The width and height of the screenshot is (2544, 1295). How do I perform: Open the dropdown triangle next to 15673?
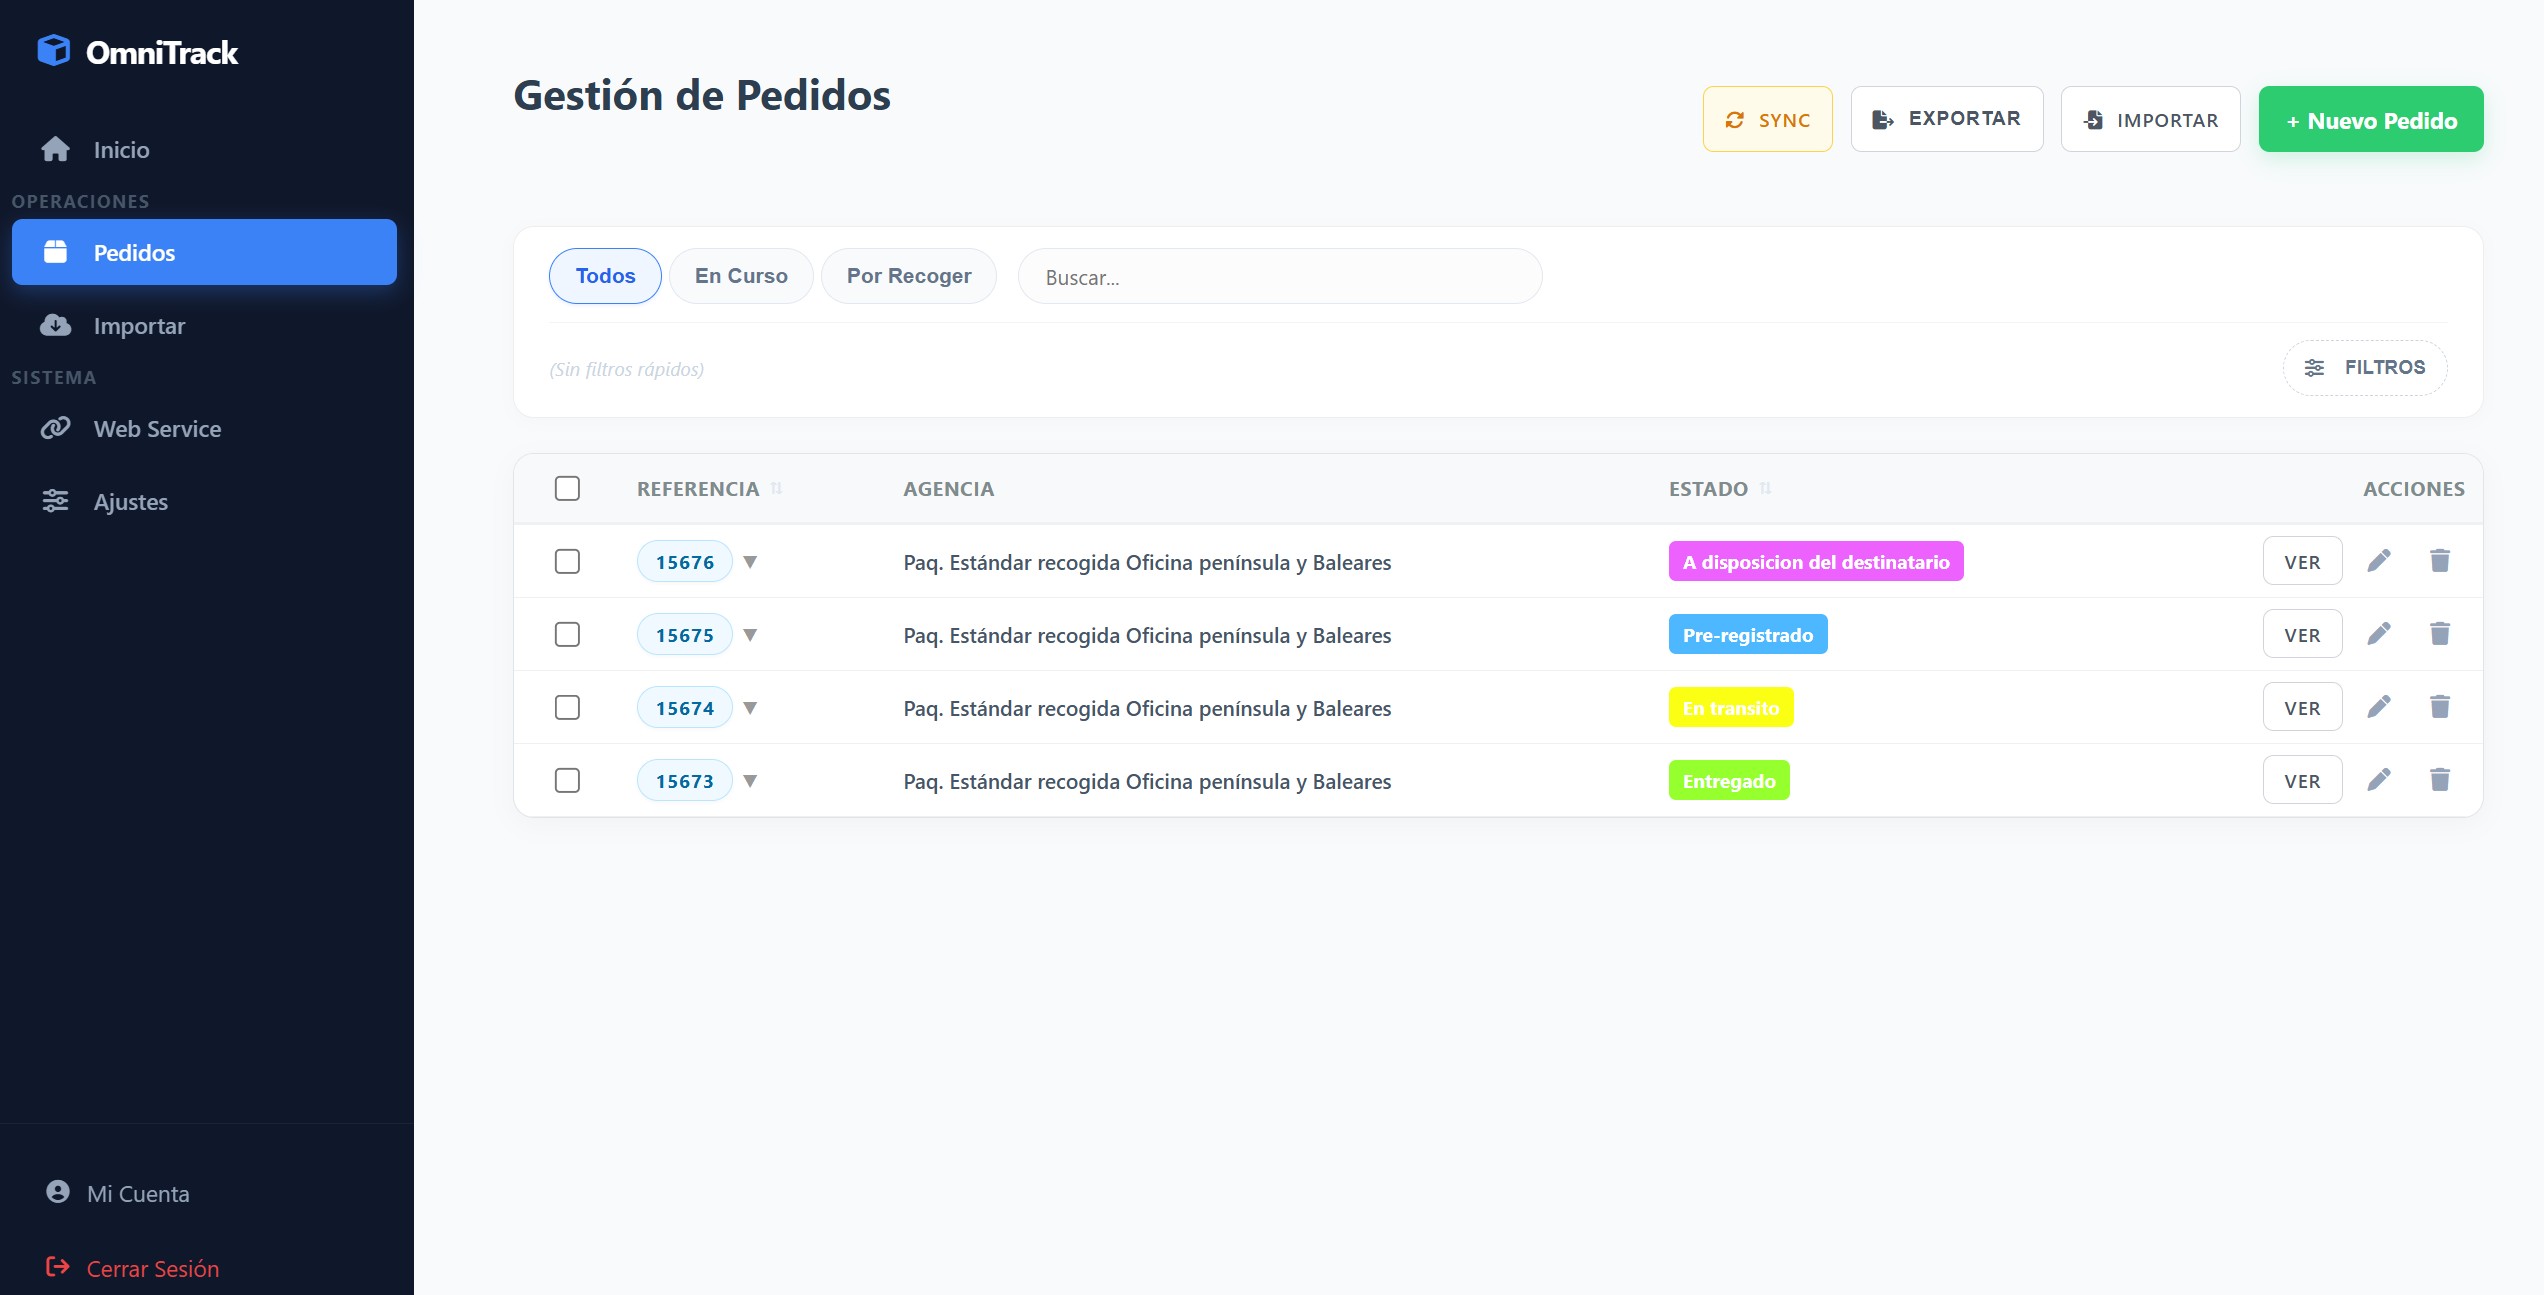coord(750,781)
